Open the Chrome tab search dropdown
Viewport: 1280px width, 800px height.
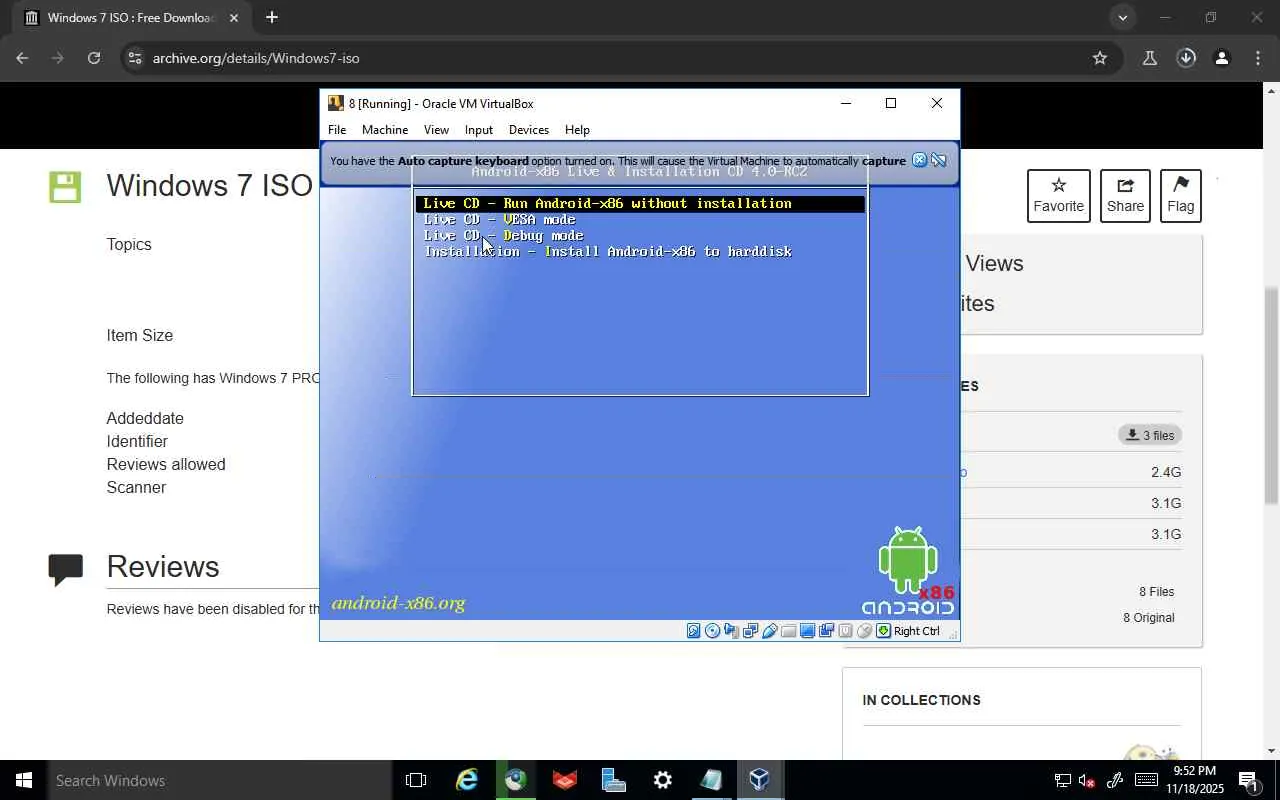click(x=1123, y=18)
